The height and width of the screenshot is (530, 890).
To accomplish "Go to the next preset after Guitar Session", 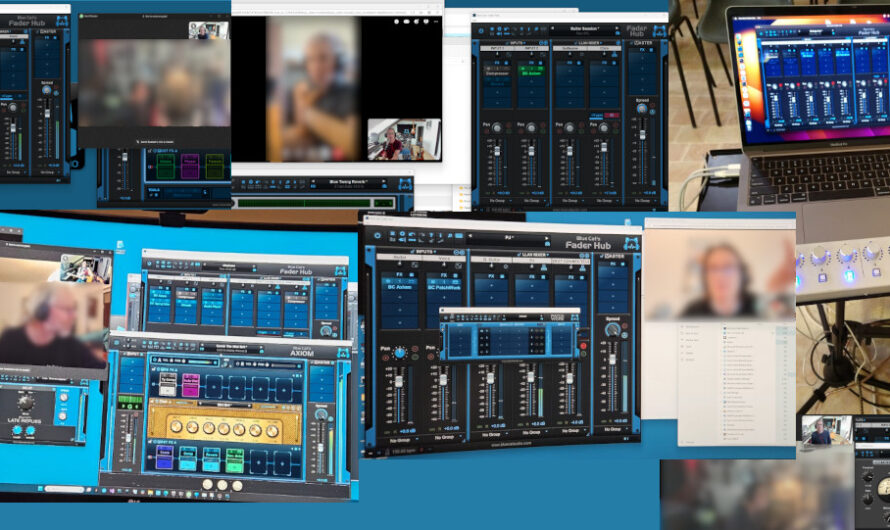I will click(x=618, y=28).
